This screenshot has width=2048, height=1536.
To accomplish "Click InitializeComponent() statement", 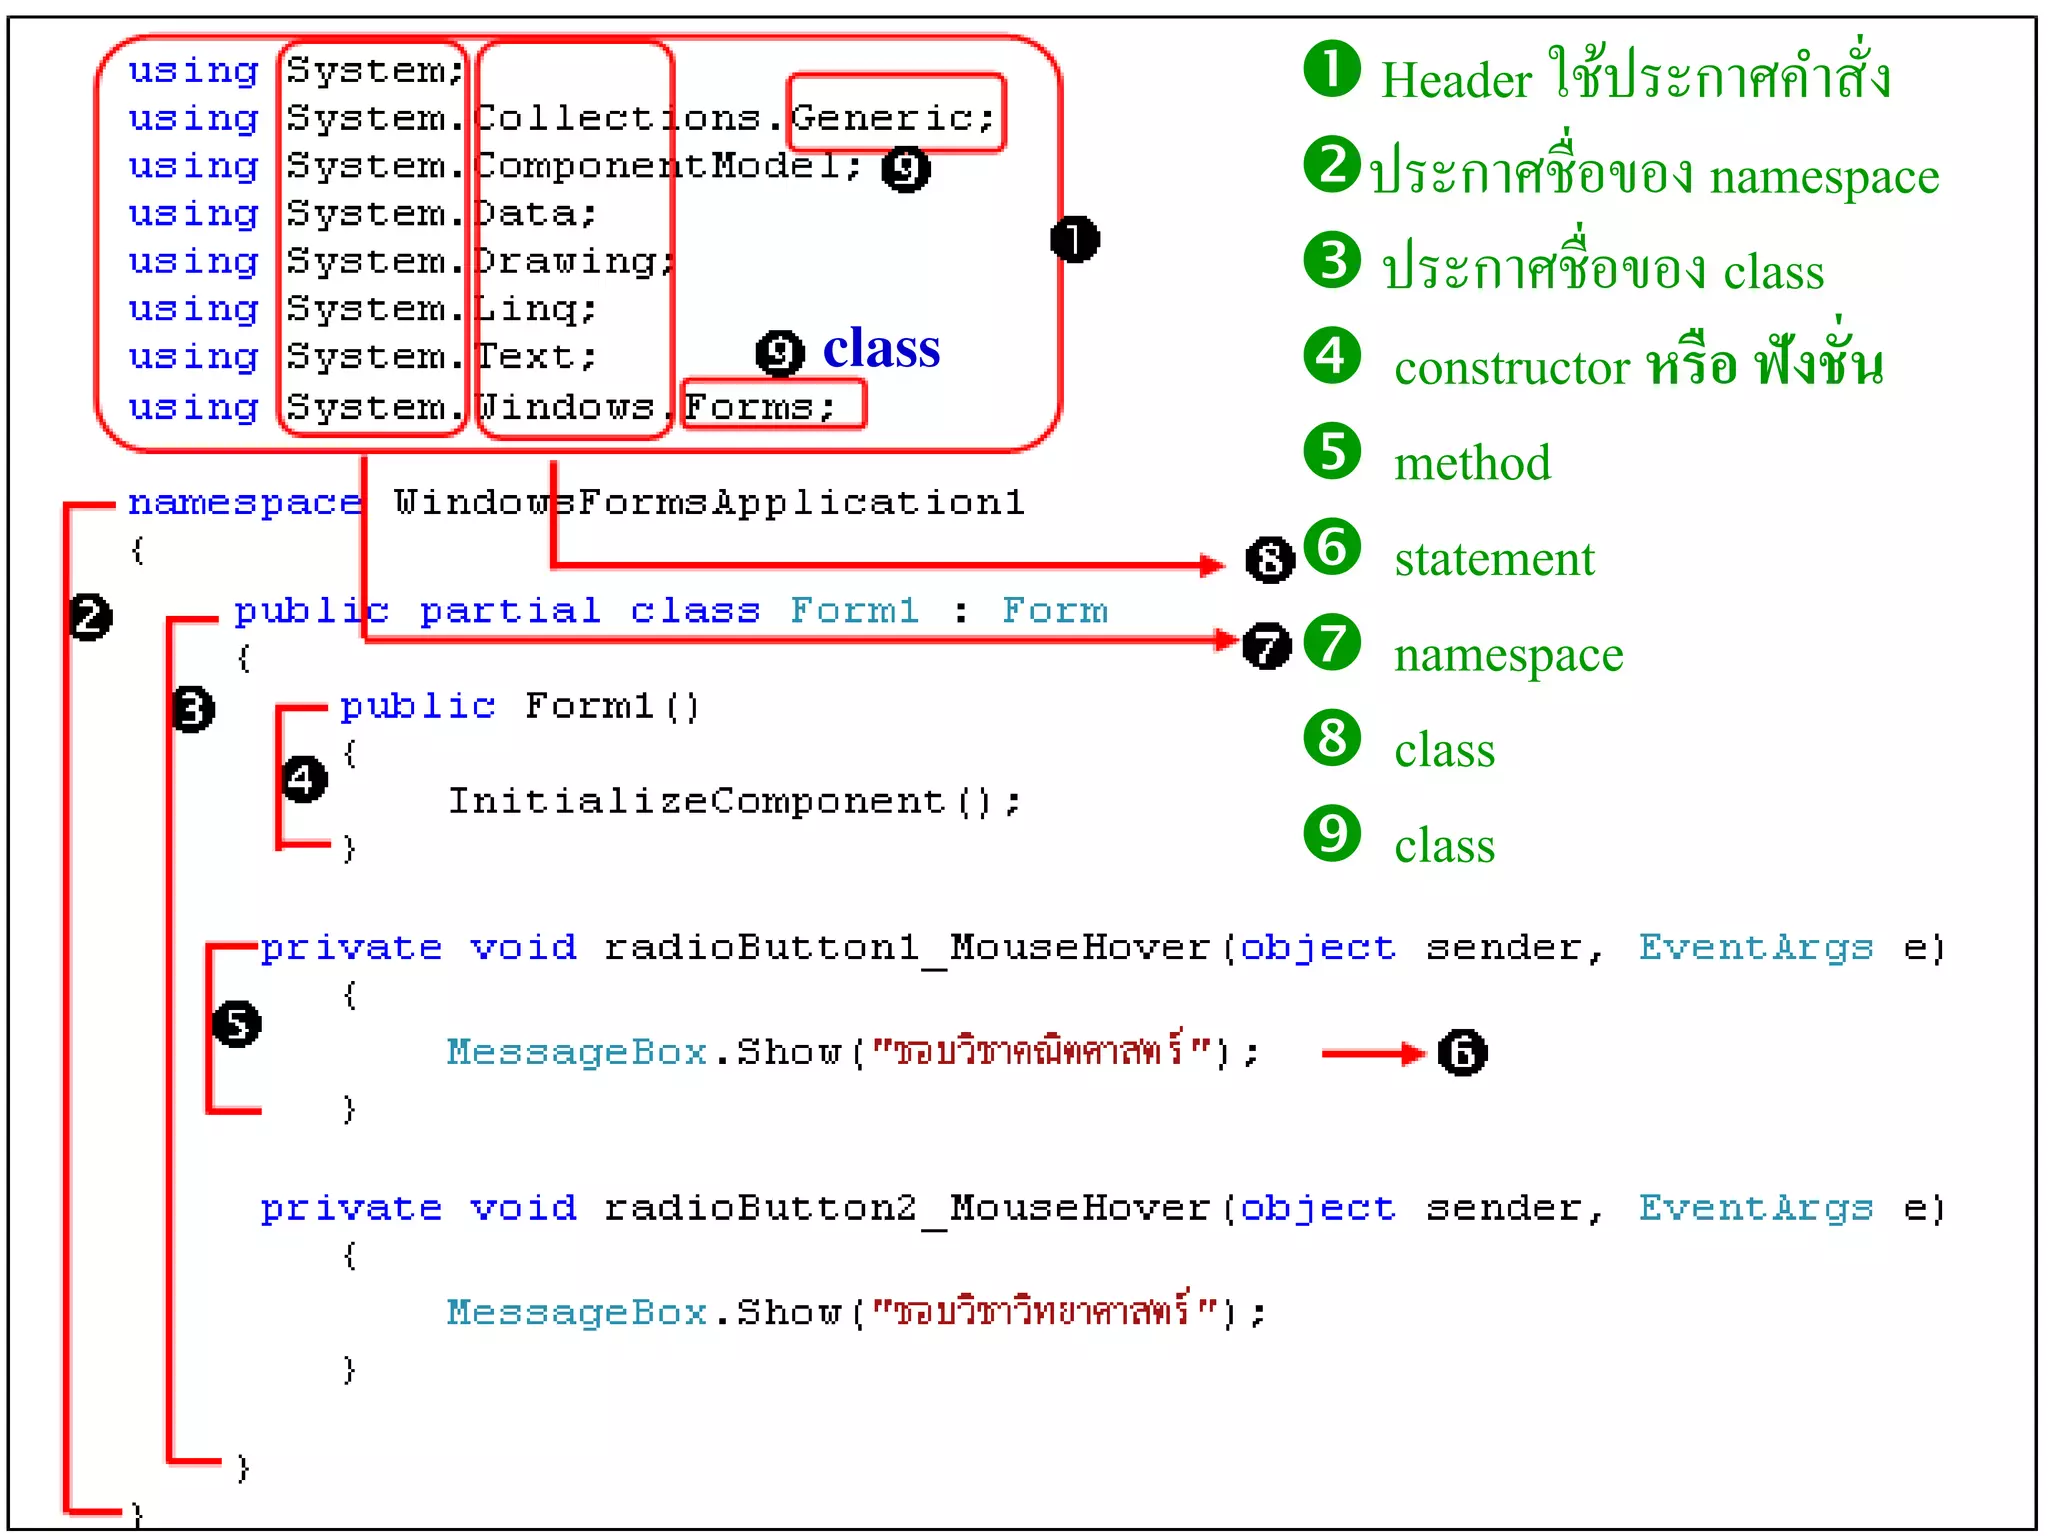I will (x=733, y=801).
